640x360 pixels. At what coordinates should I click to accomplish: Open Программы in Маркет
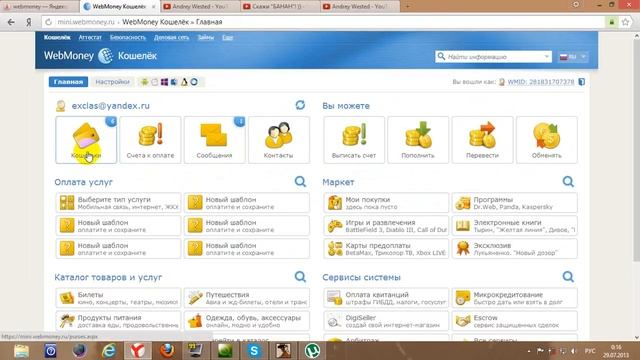tap(515, 203)
